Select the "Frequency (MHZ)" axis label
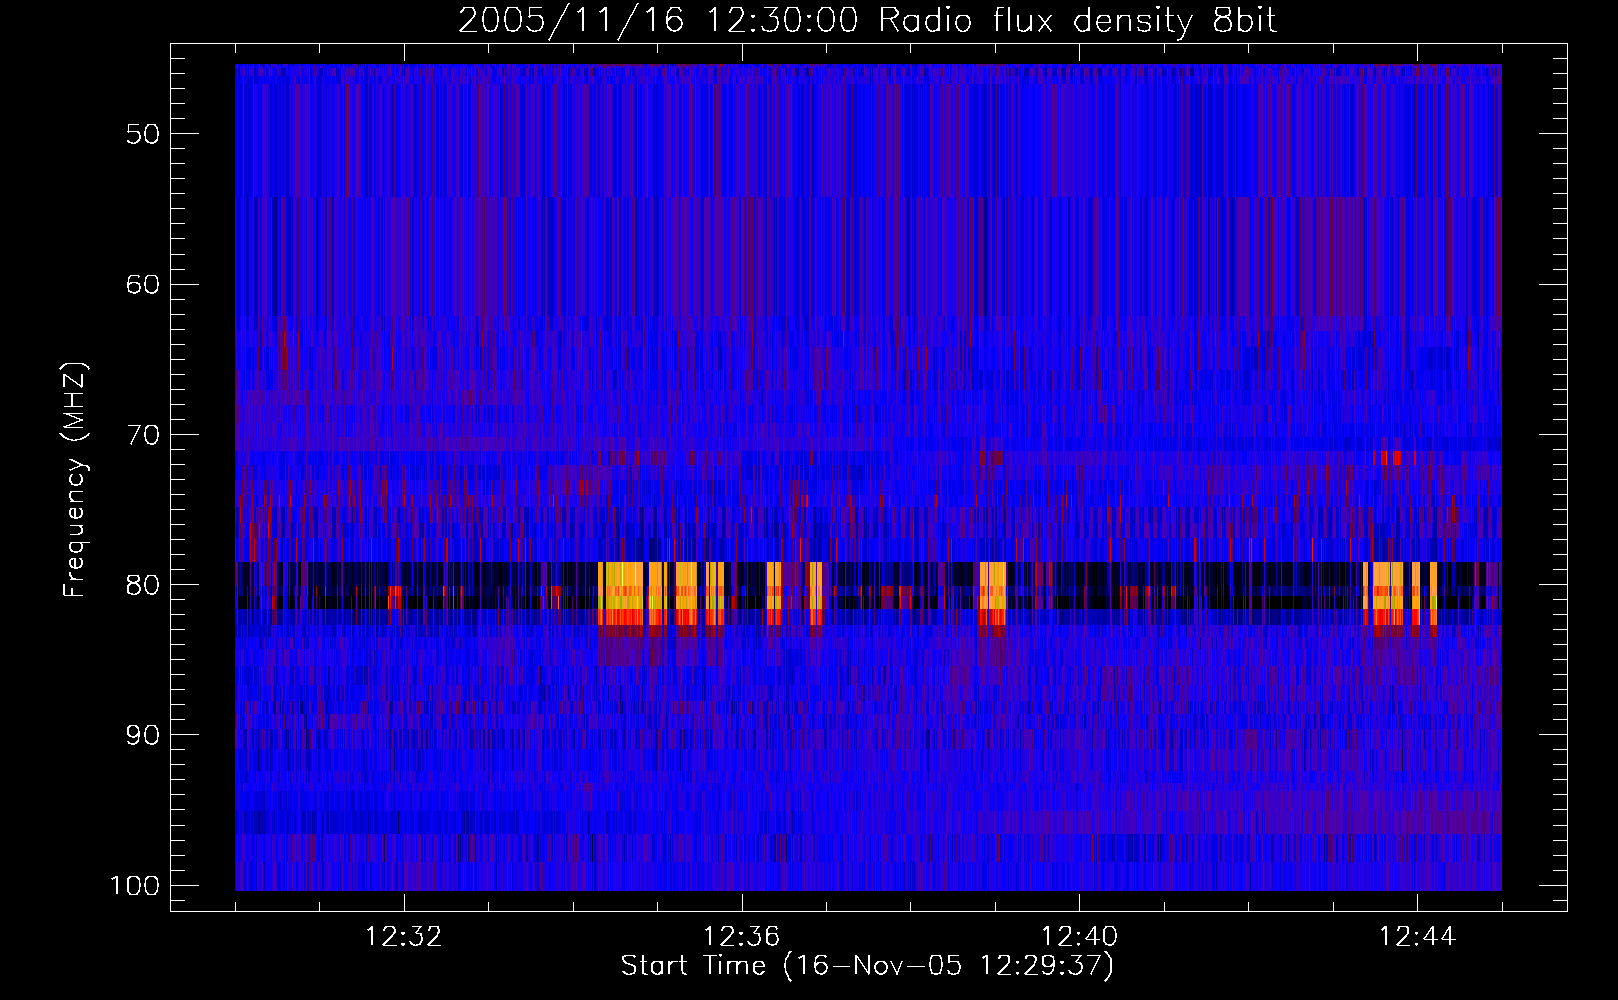This screenshot has height=1000, width=1618. point(75,480)
